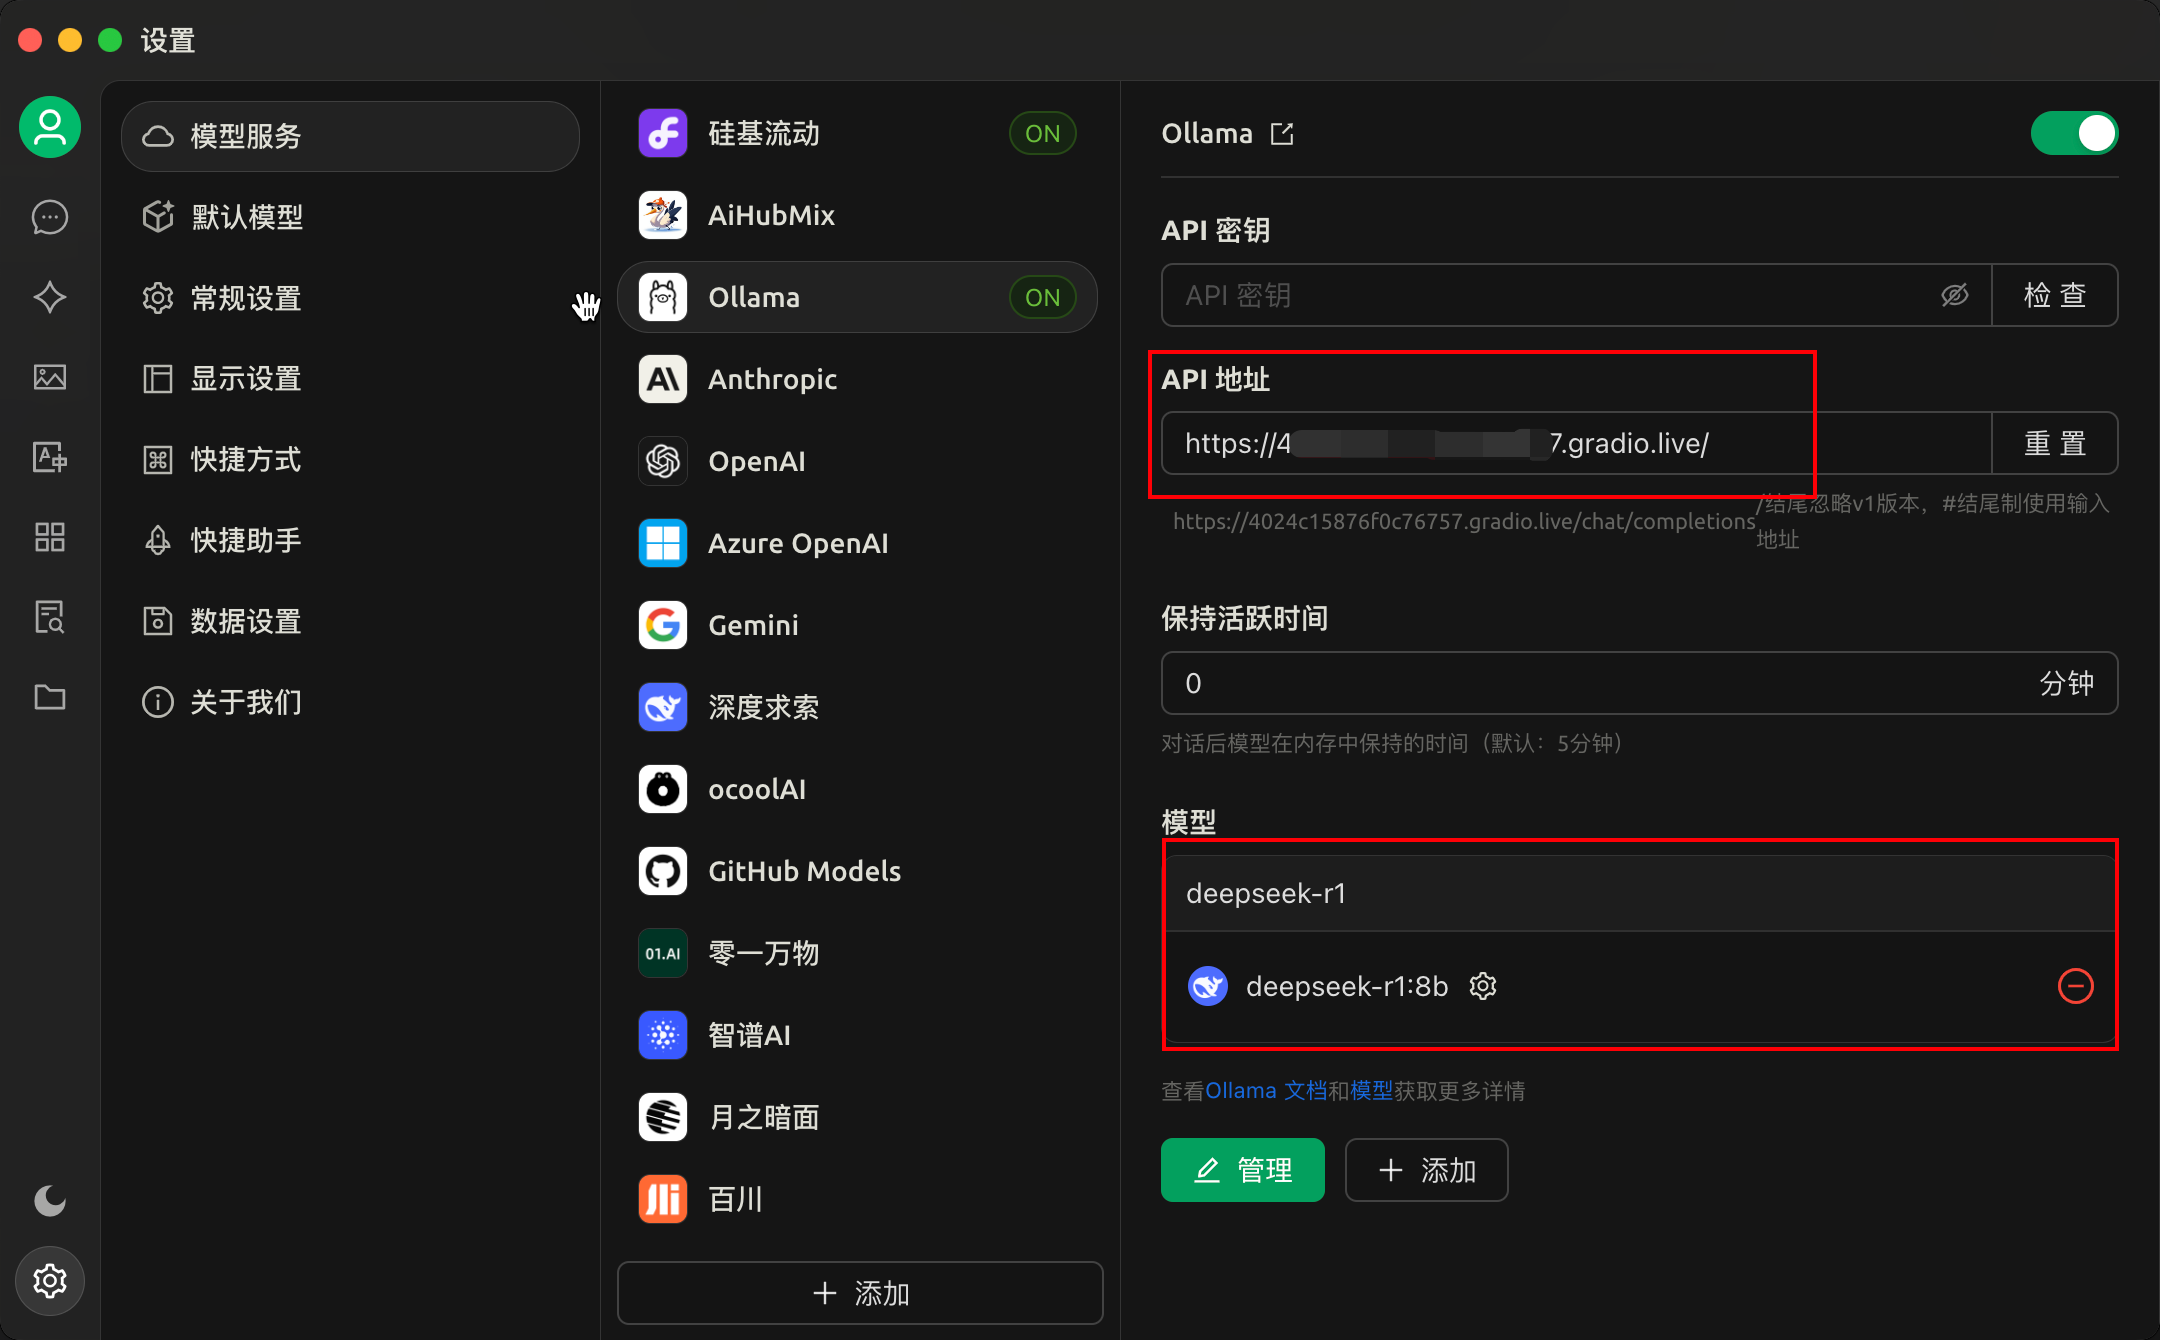Open the chat assistant sidebar icon
The image size is (2160, 1340).
pyautogui.click(x=50, y=217)
